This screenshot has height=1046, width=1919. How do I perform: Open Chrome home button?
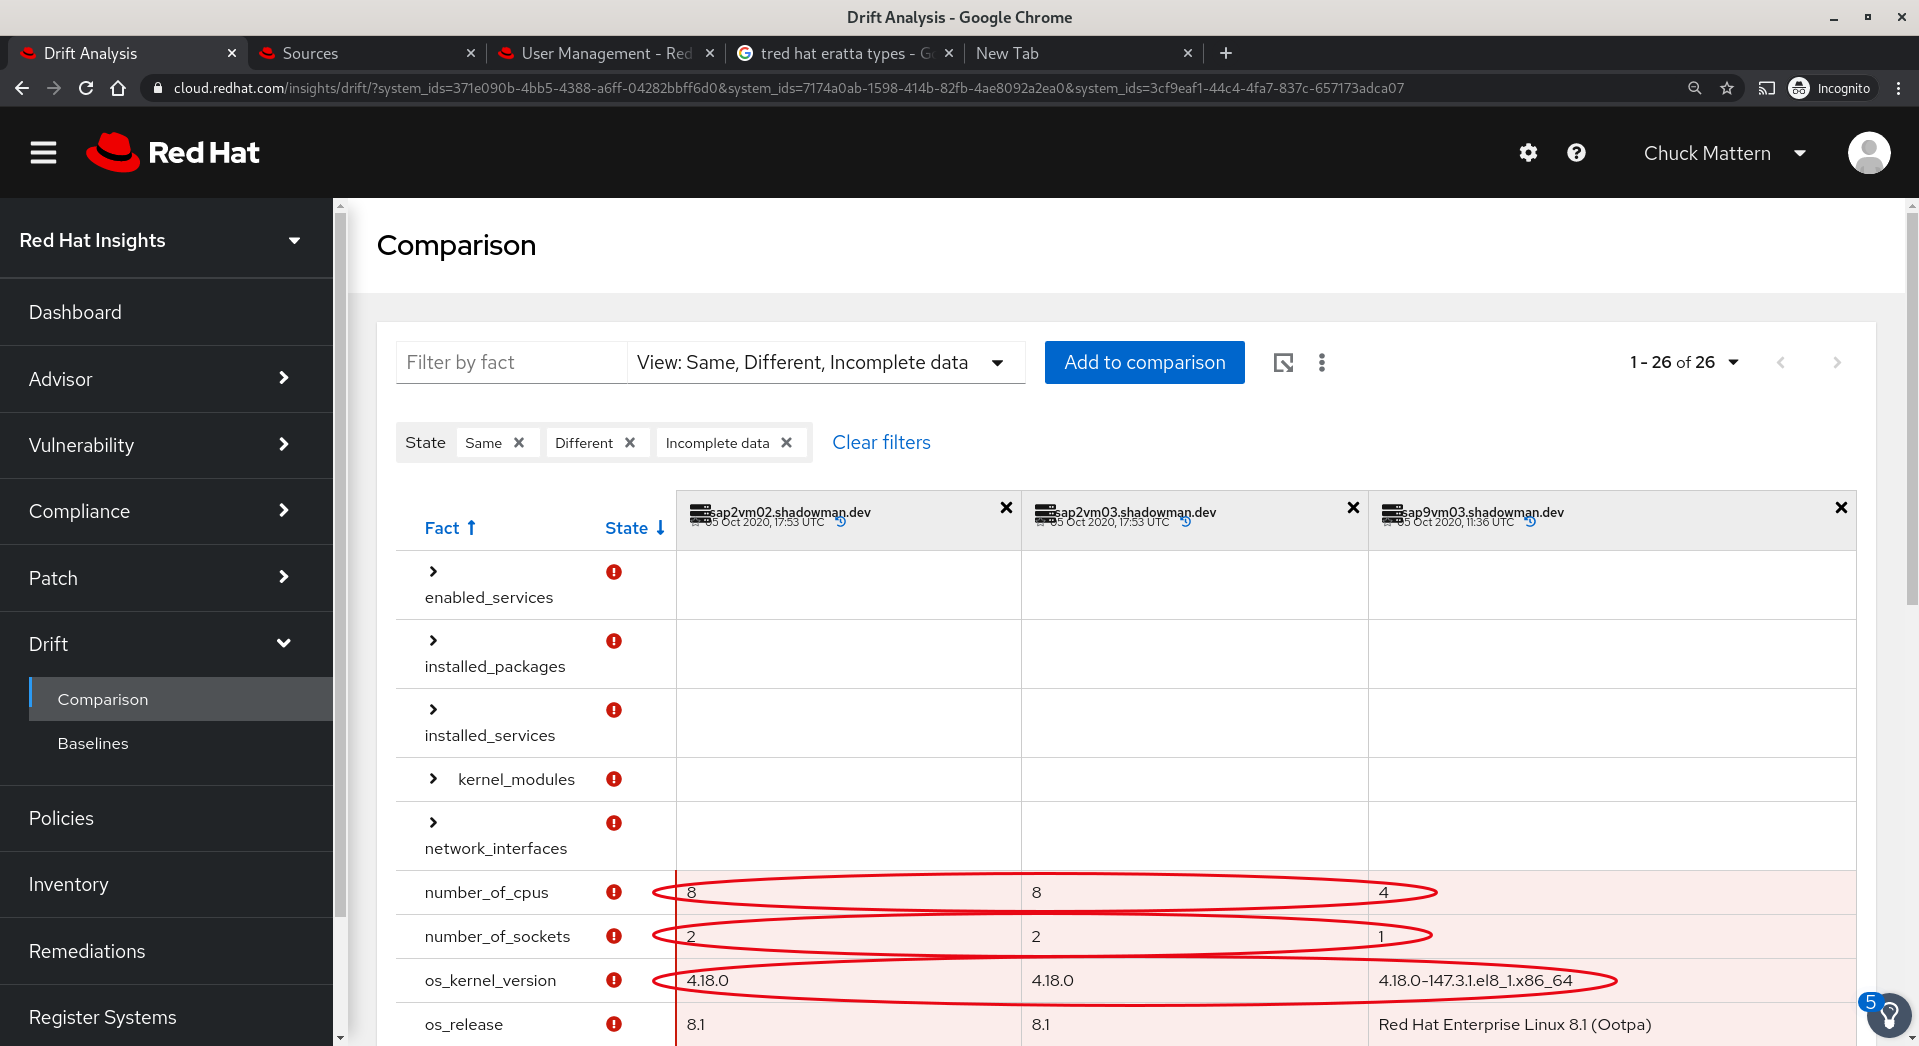tap(118, 88)
